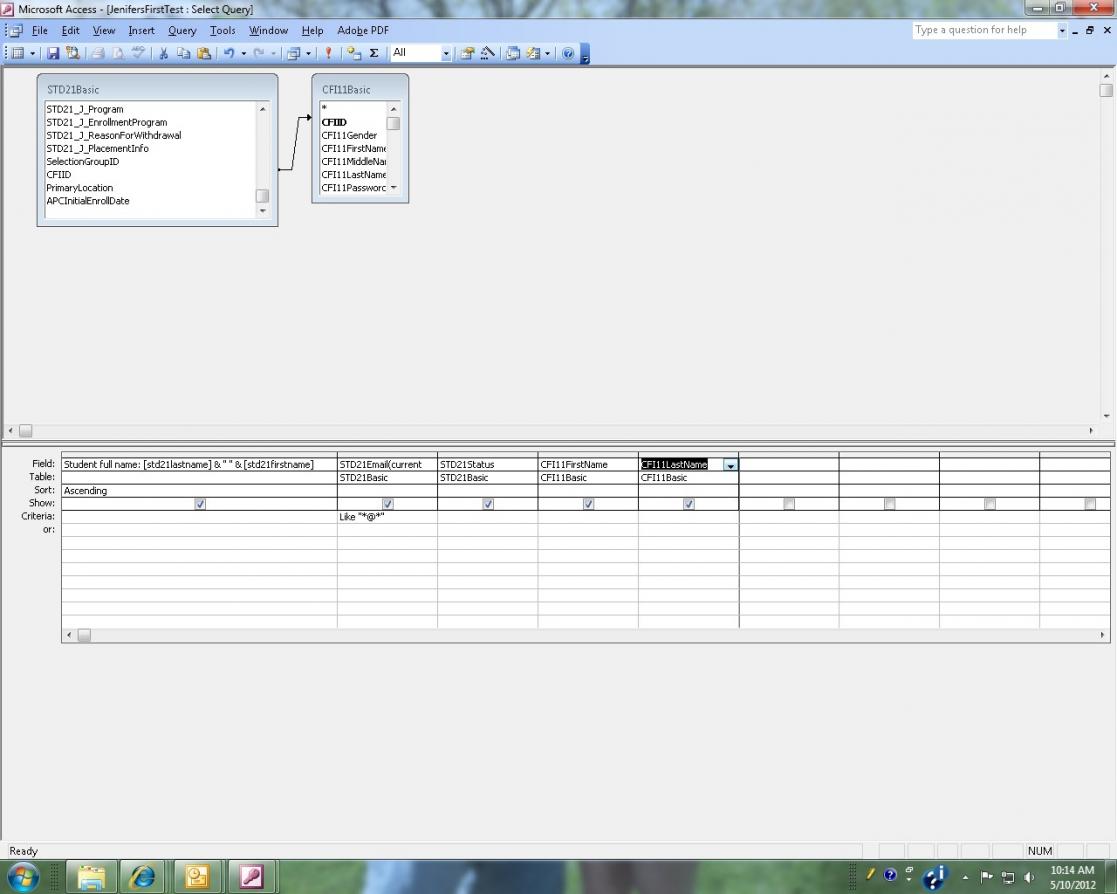Click the Build wand icon
This screenshot has height=894, width=1117.
[x=488, y=53]
